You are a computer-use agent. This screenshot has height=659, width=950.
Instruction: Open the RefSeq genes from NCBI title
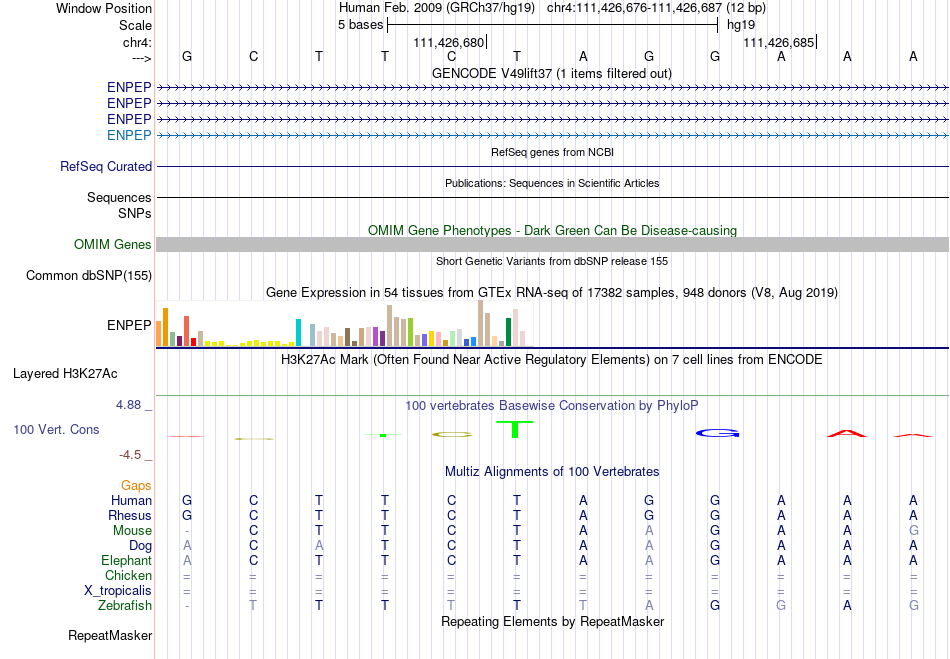pos(552,152)
